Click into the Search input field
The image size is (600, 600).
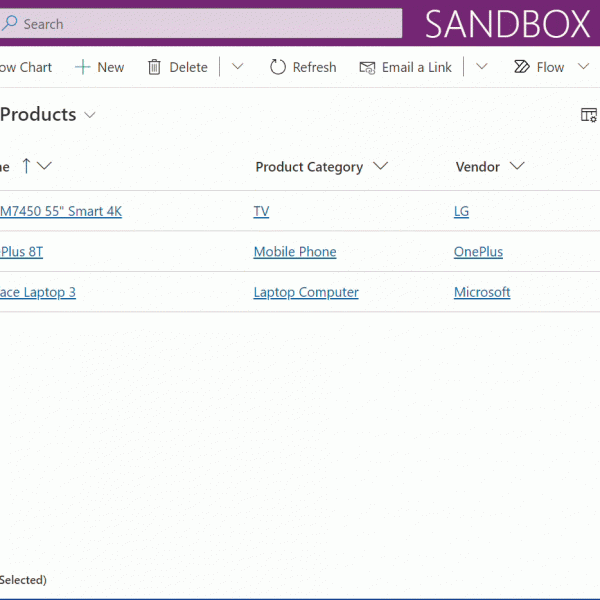(x=201, y=24)
